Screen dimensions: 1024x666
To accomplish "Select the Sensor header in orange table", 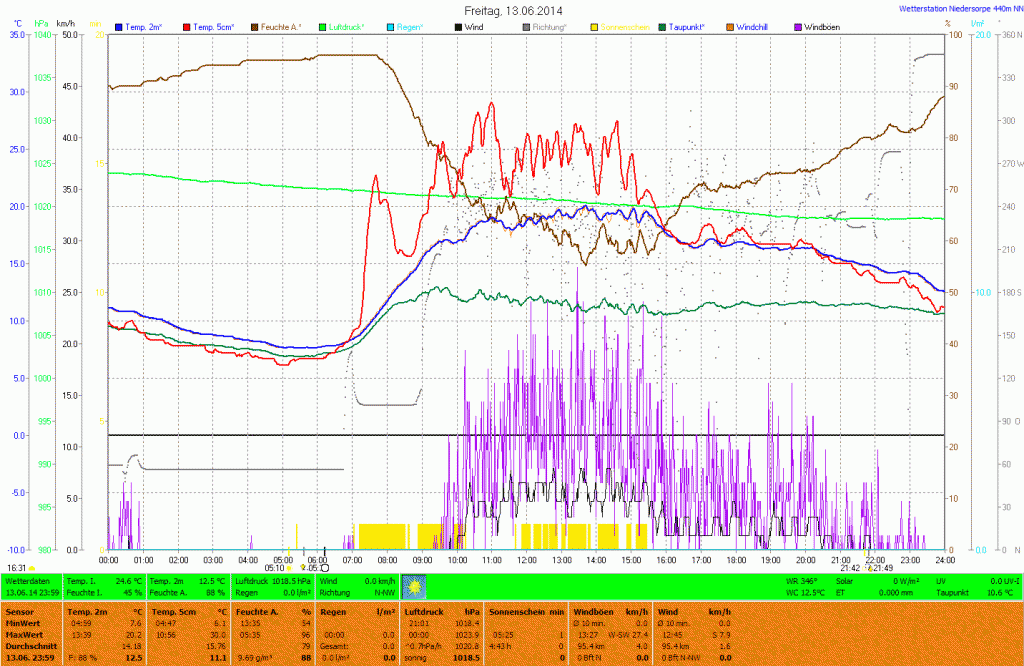I will pos(20,610).
